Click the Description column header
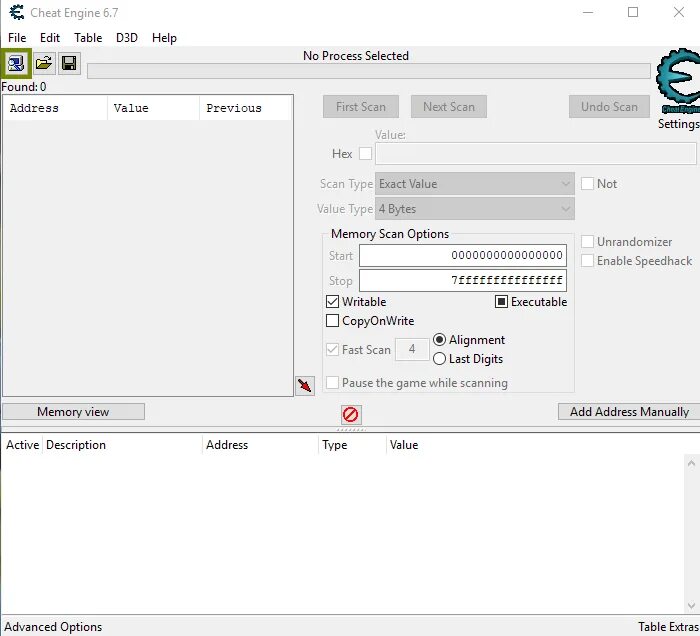The height and width of the screenshot is (636, 700). pos(122,445)
